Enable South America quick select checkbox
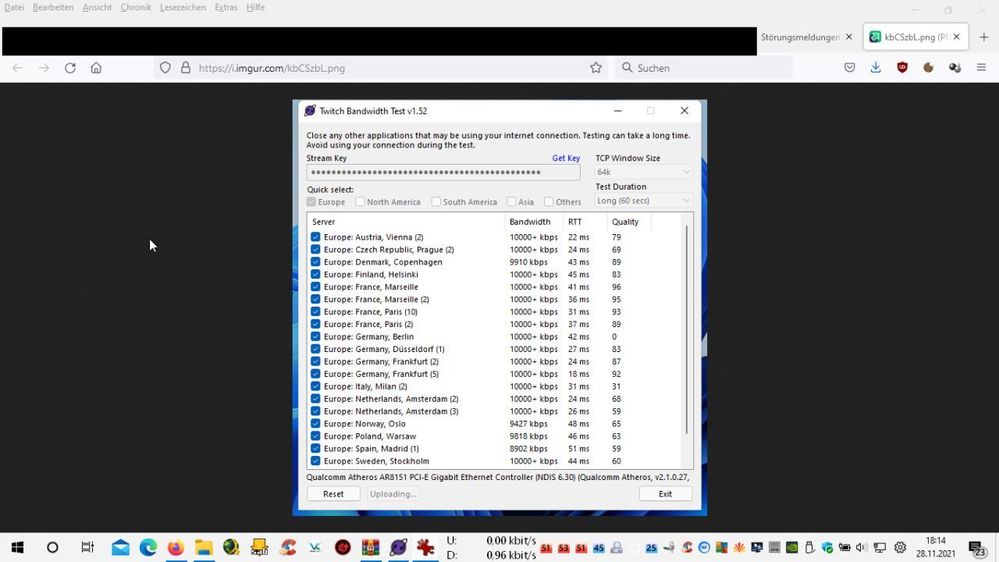The height and width of the screenshot is (562, 999). (x=436, y=201)
